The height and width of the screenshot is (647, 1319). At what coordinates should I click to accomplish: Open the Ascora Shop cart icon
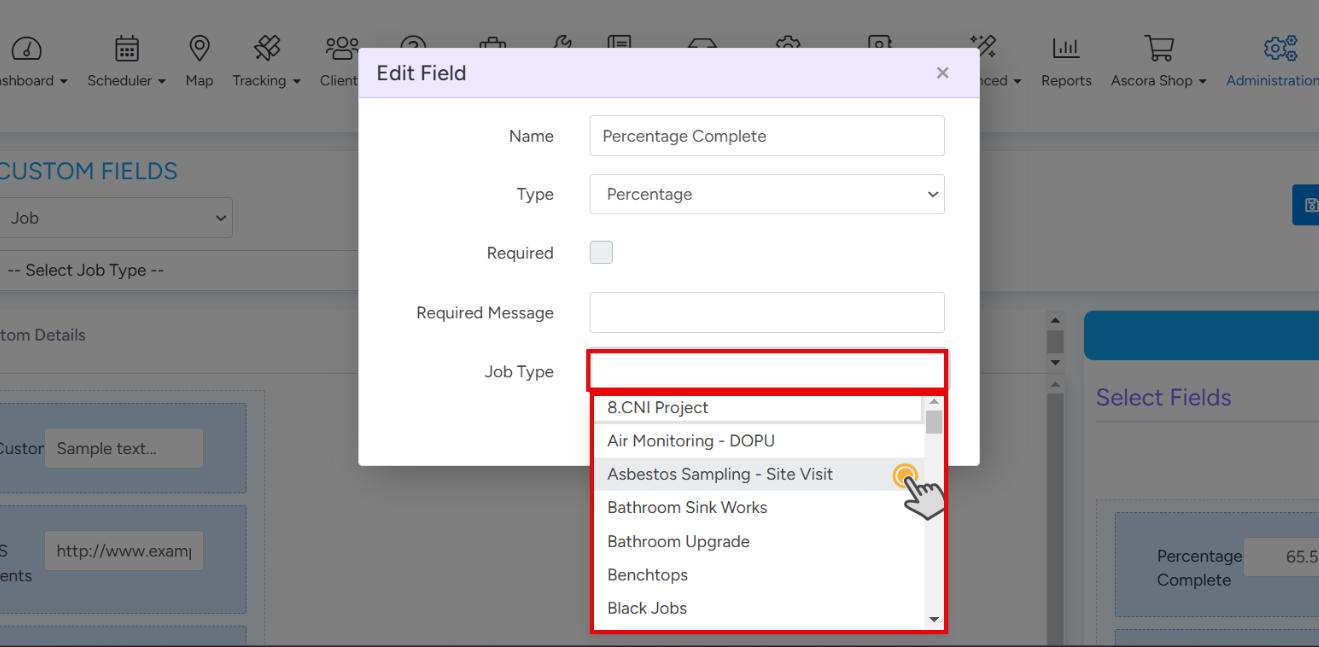1158,48
